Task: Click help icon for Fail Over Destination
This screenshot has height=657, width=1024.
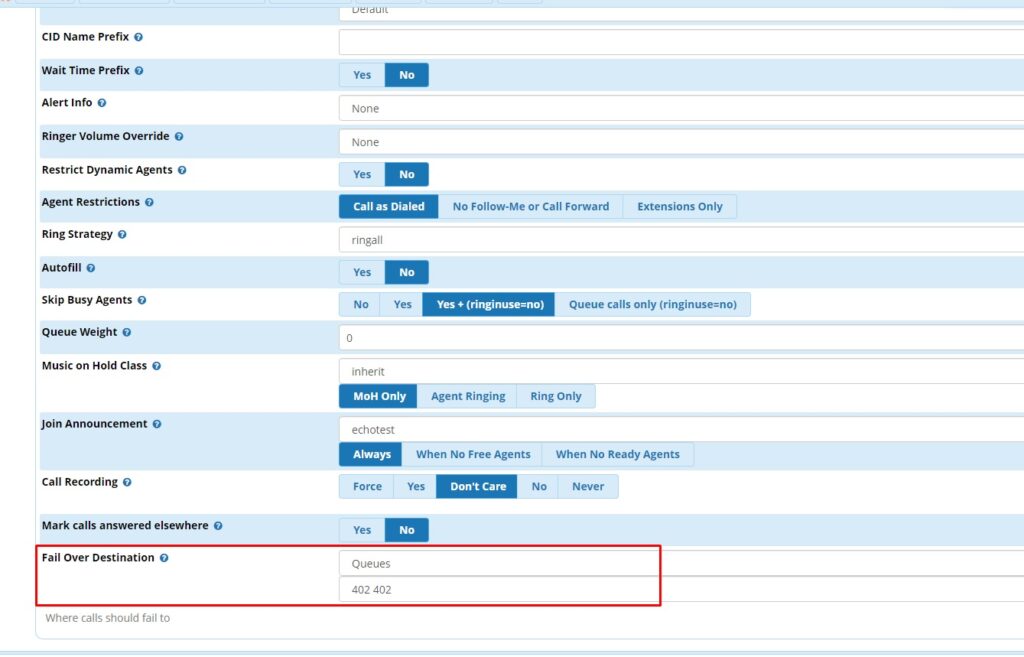Action: click(164, 558)
